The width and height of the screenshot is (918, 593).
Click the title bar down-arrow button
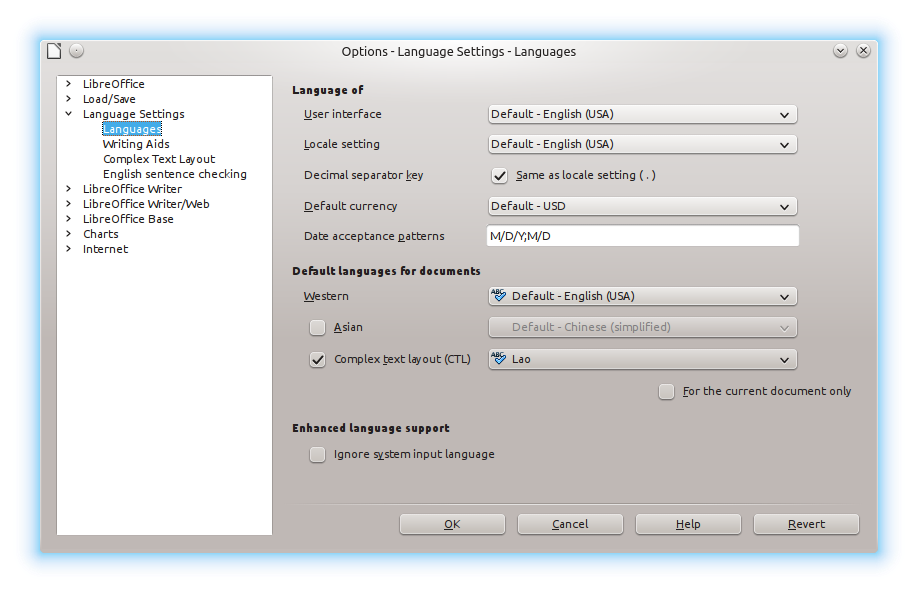pyautogui.click(x=840, y=51)
